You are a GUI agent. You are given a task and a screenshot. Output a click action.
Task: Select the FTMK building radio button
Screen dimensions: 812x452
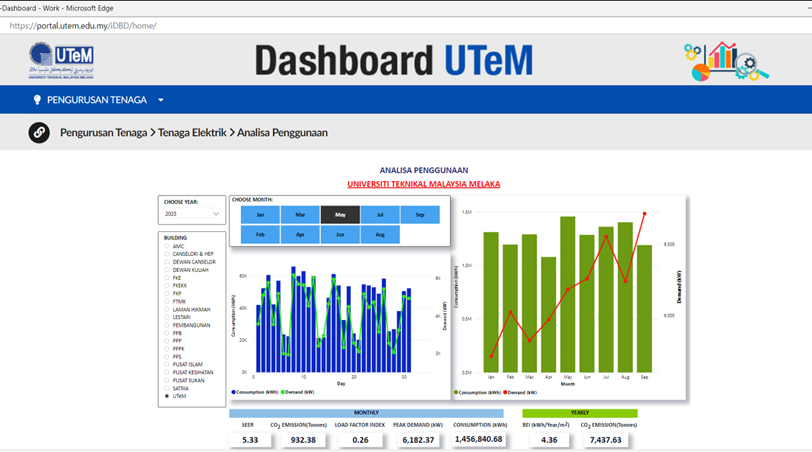coord(167,301)
